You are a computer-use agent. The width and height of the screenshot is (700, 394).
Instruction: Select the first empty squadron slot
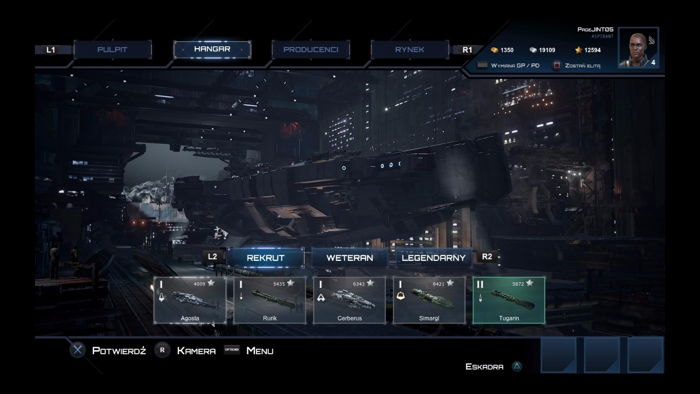click(x=558, y=355)
